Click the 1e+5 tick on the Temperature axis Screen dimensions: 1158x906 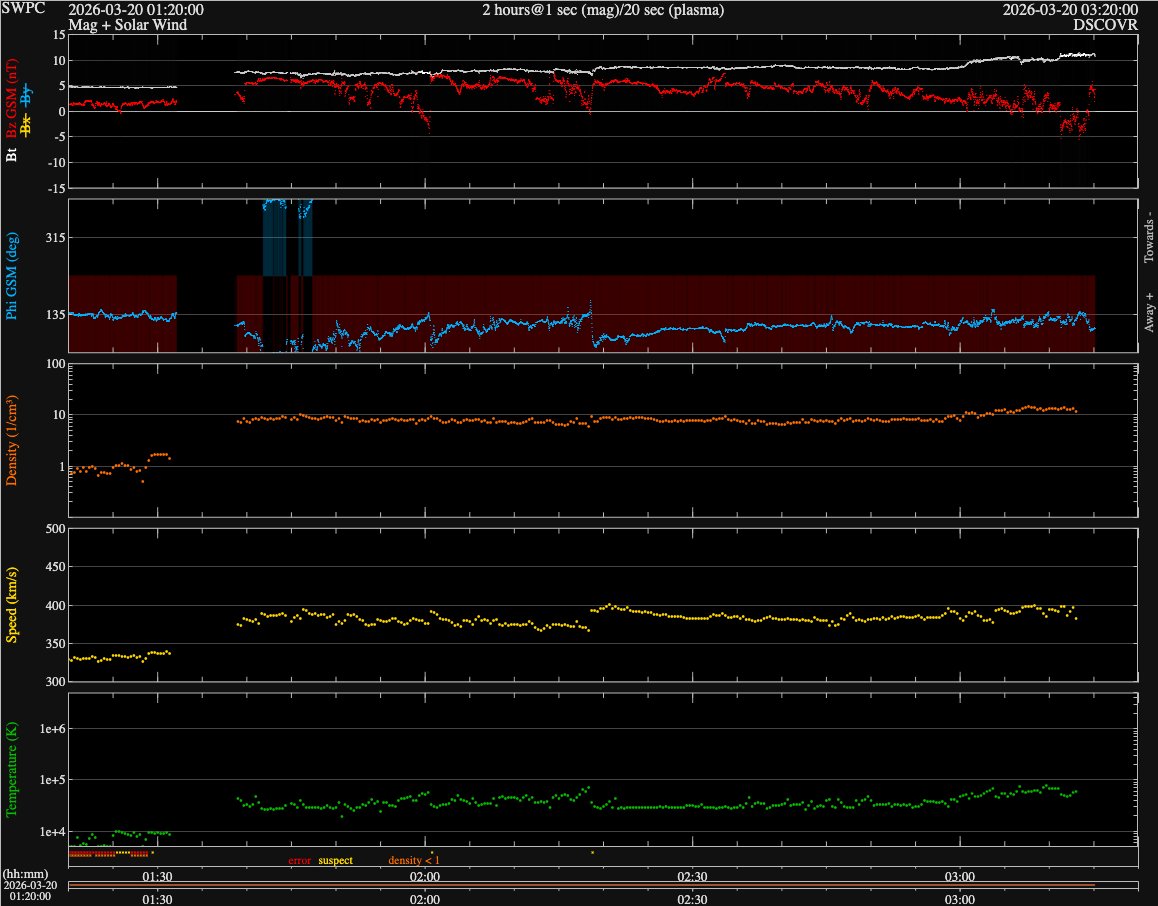[x=52, y=780]
